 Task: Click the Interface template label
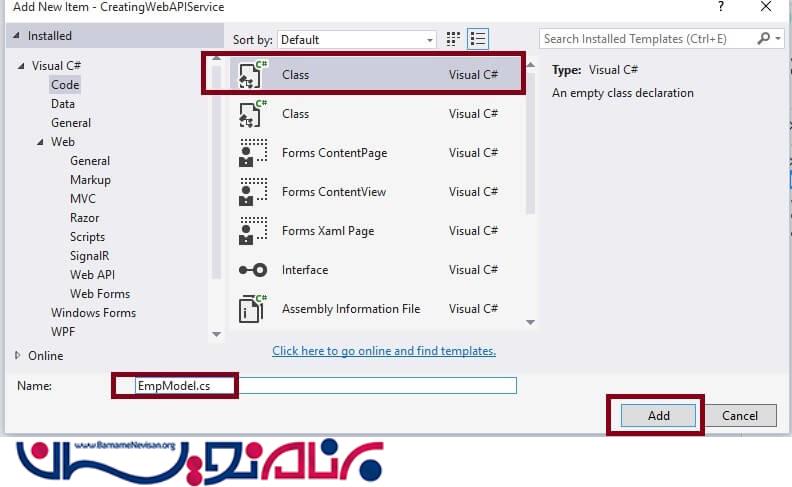[x=305, y=270]
